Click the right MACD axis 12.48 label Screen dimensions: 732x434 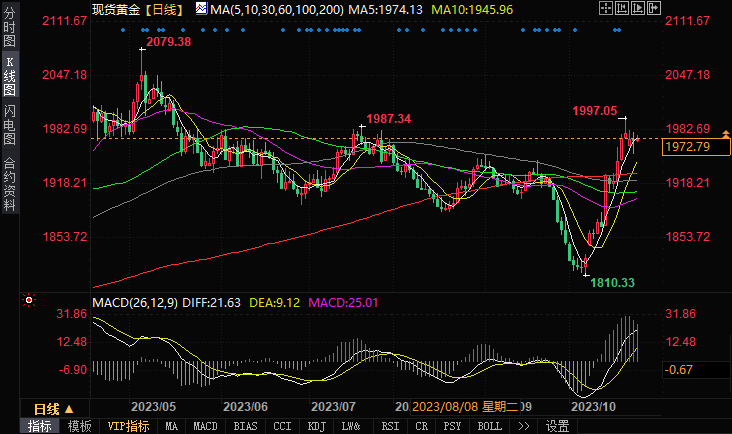click(x=681, y=342)
